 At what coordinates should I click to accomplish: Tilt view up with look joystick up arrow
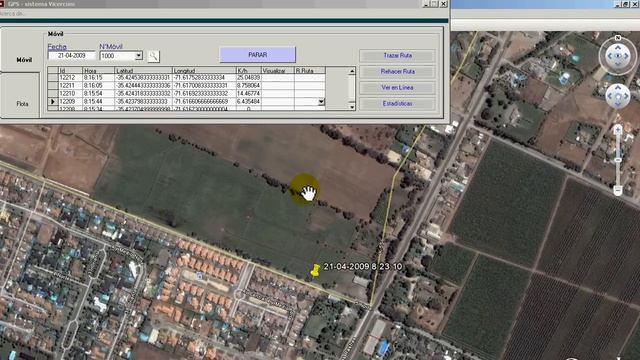618,47
